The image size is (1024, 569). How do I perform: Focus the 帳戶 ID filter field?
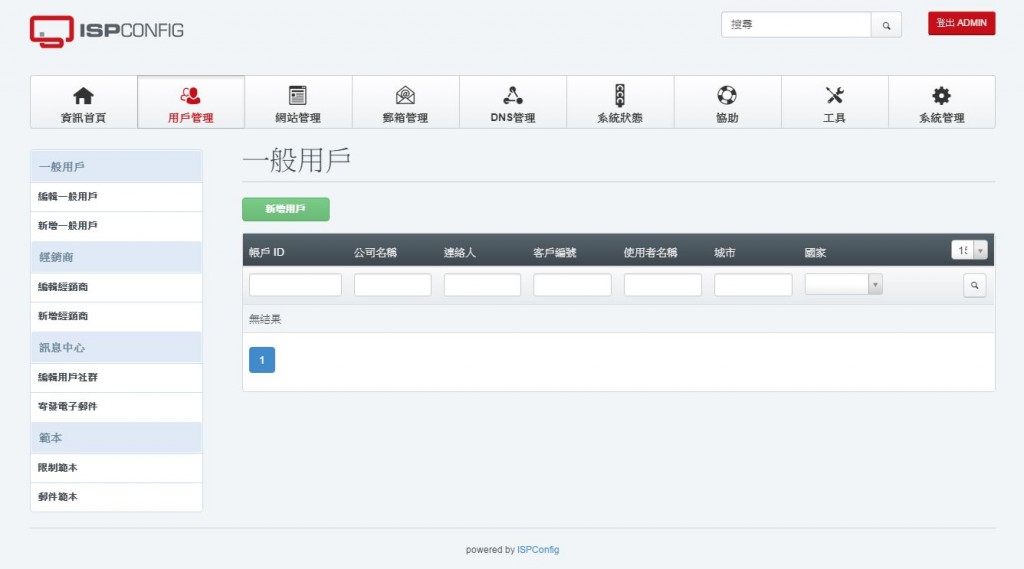click(x=295, y=285)
